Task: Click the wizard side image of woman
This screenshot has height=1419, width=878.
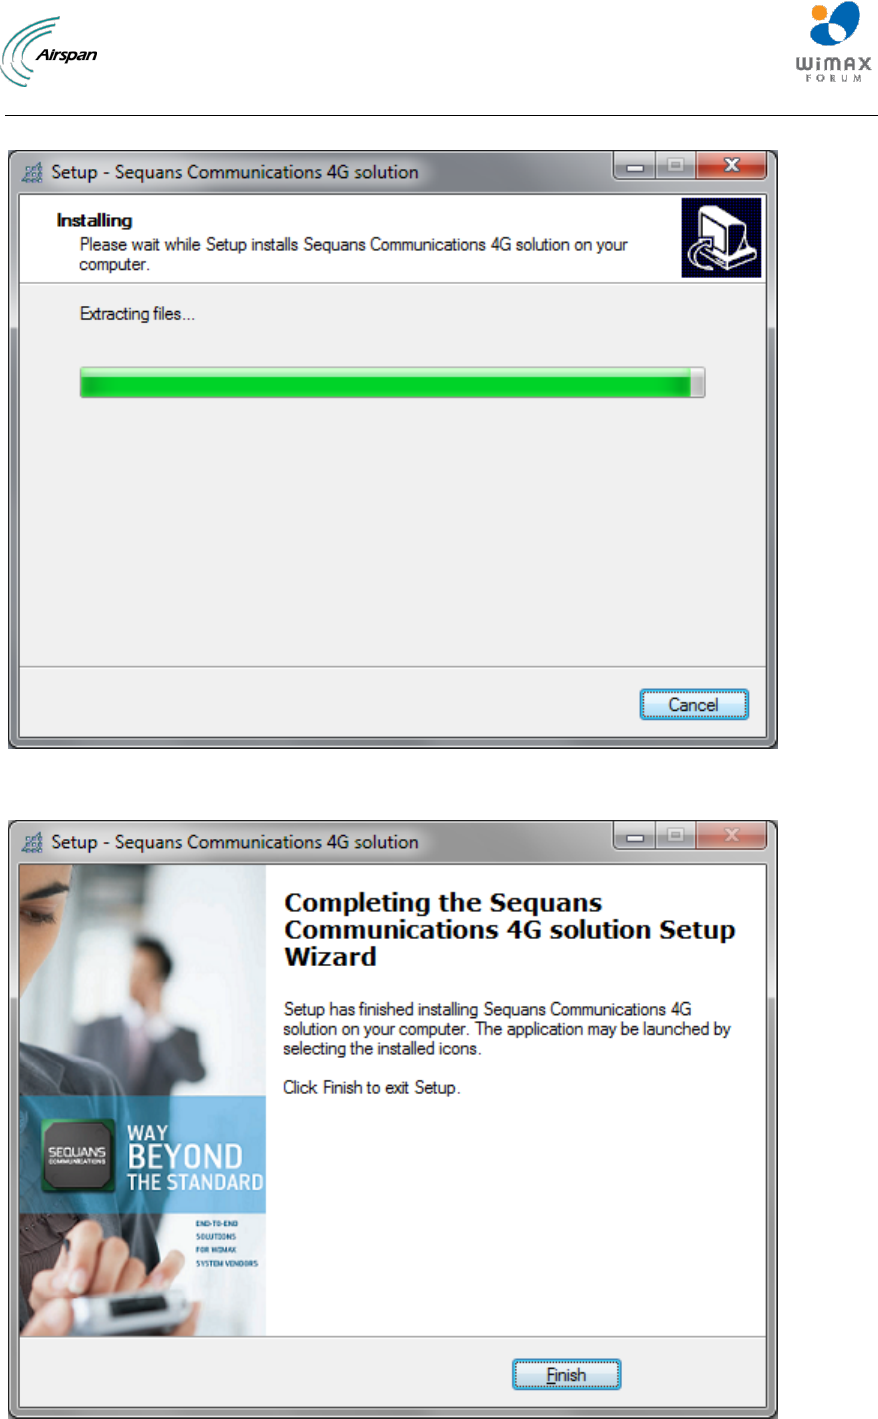Action: [x=143, y=1100]
